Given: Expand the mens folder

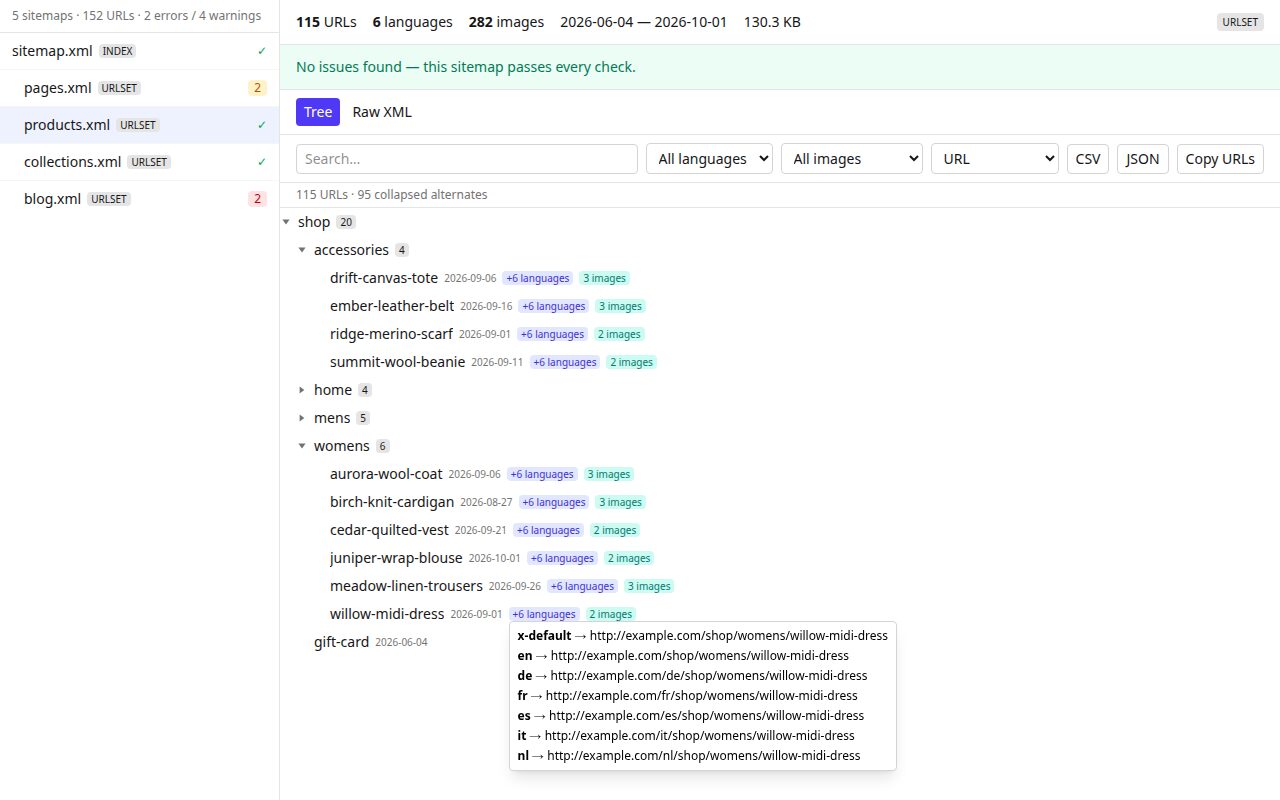Looking at the screenshot, I should tap(302, 418).
